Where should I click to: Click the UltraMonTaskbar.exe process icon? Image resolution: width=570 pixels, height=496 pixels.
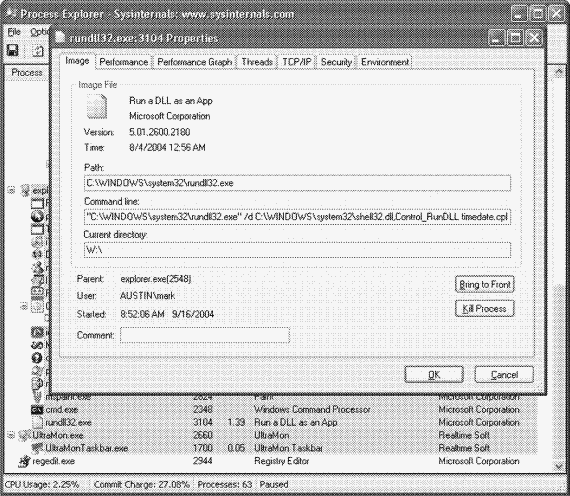(x=37, y=448)
